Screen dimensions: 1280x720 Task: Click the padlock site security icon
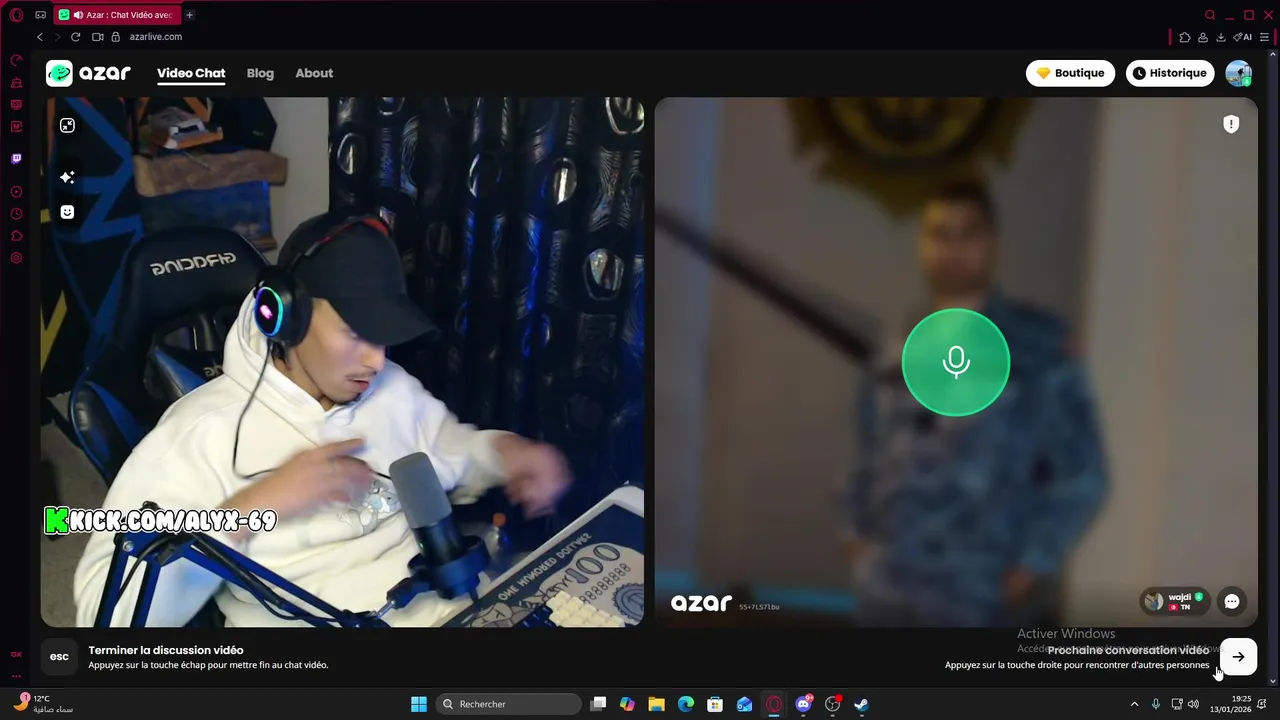[x=115, y=37]
